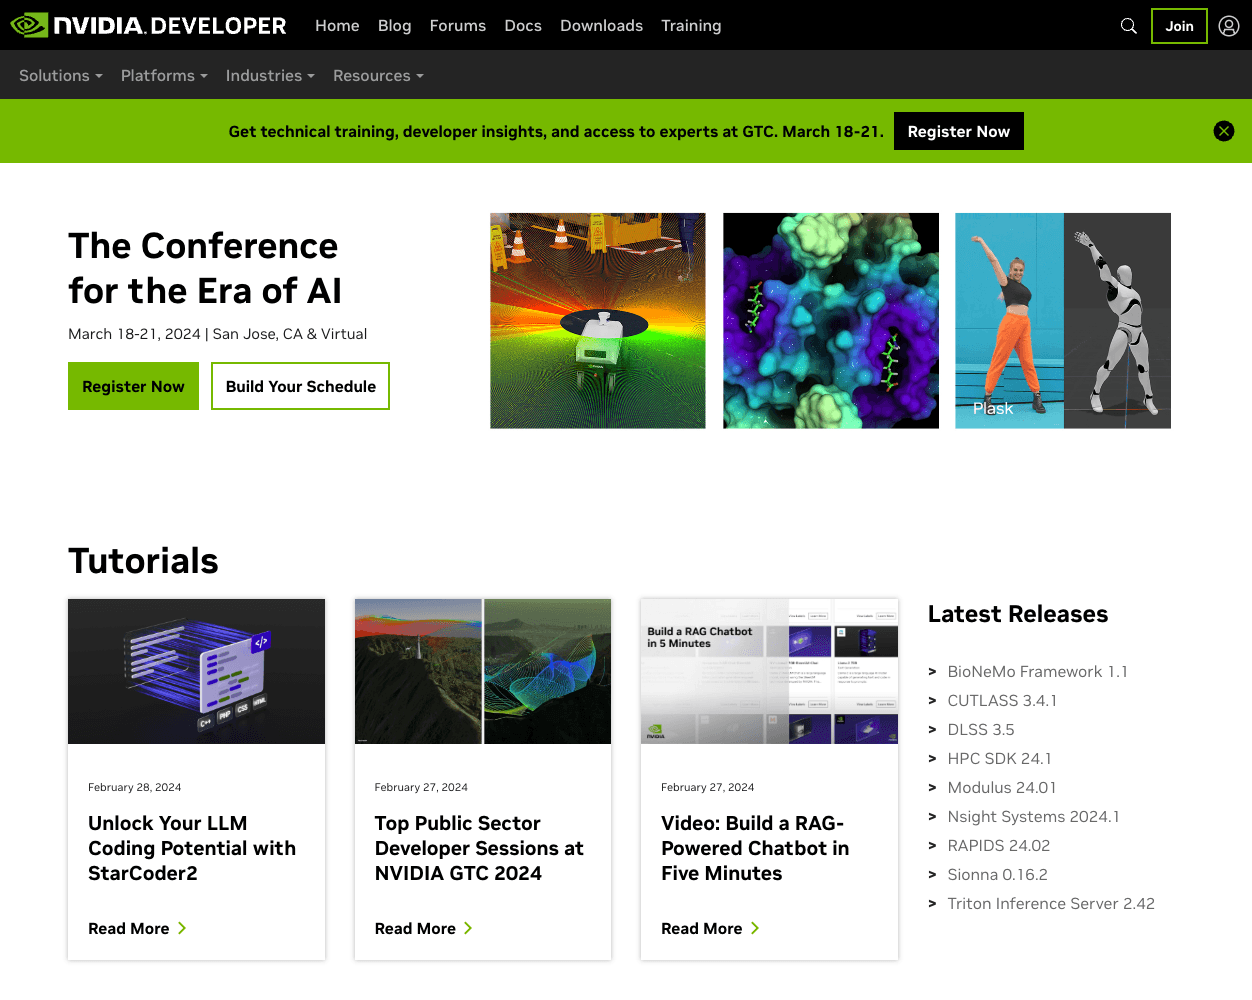1252x1000 pixels.
Task: Open the molecular surface image thumbnail
Action: pos(831,321)
